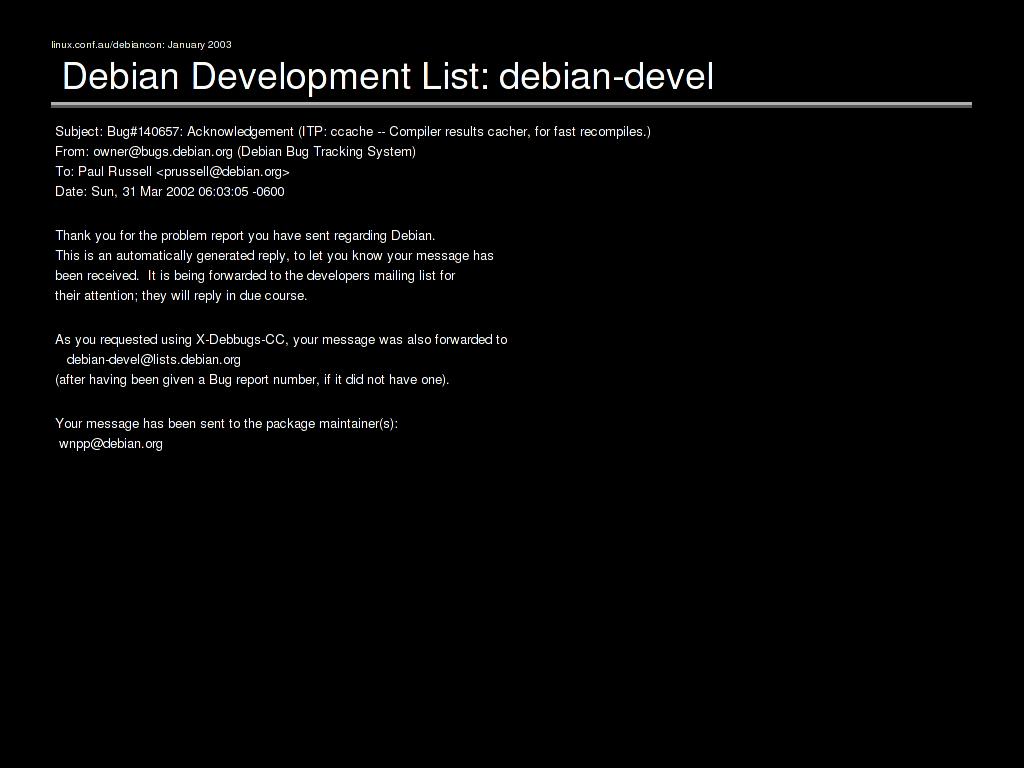Click the prussell@debian.org email address
Image resolution: width=1024 pixels, height=768 pixels.
[x=223, y=172]
